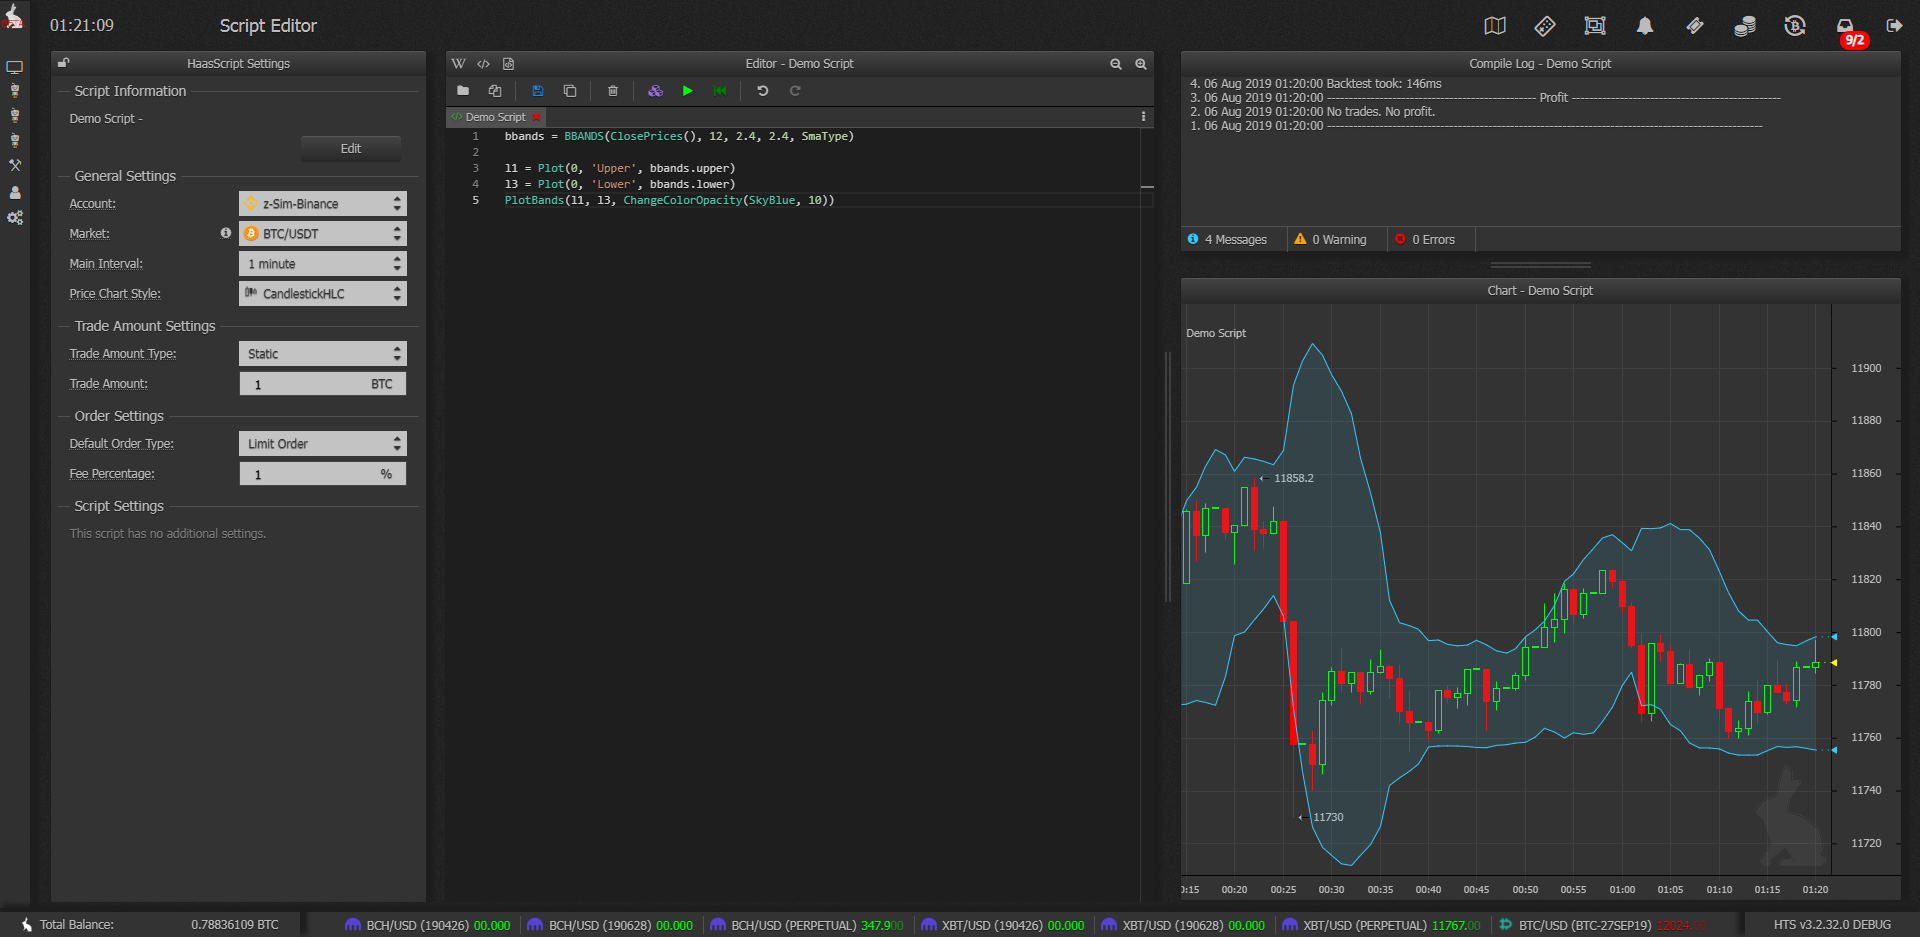Redo the editor change
The height and width of the screenshot is (937, 1920).
795,91
